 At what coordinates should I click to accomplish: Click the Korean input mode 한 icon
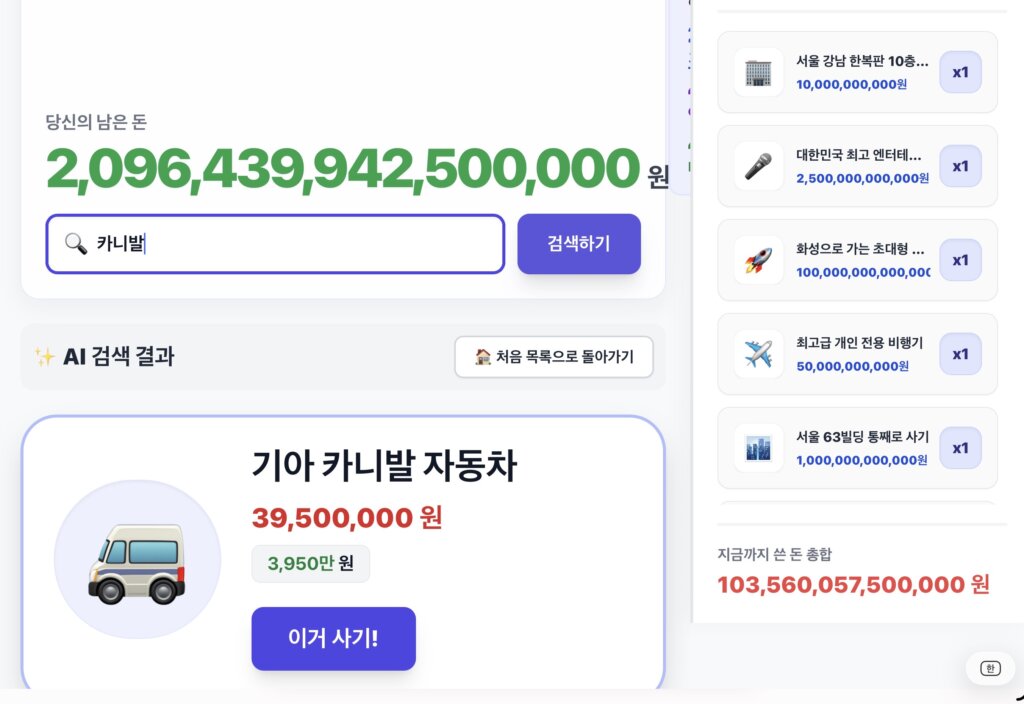click(990, 668)
